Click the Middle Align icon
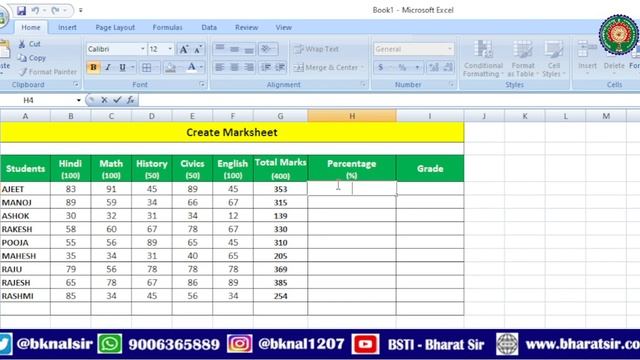 click(x=234, y=49)
